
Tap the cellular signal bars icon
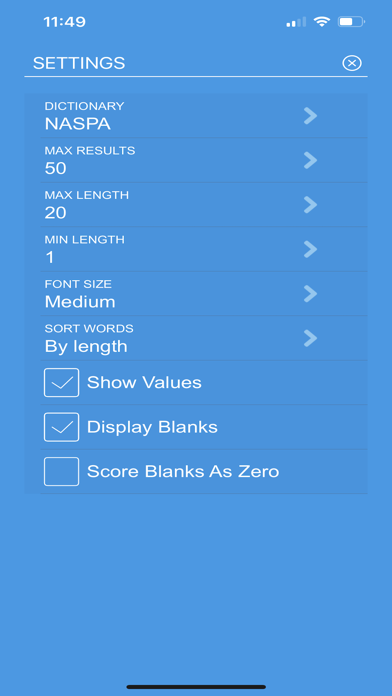296,22
